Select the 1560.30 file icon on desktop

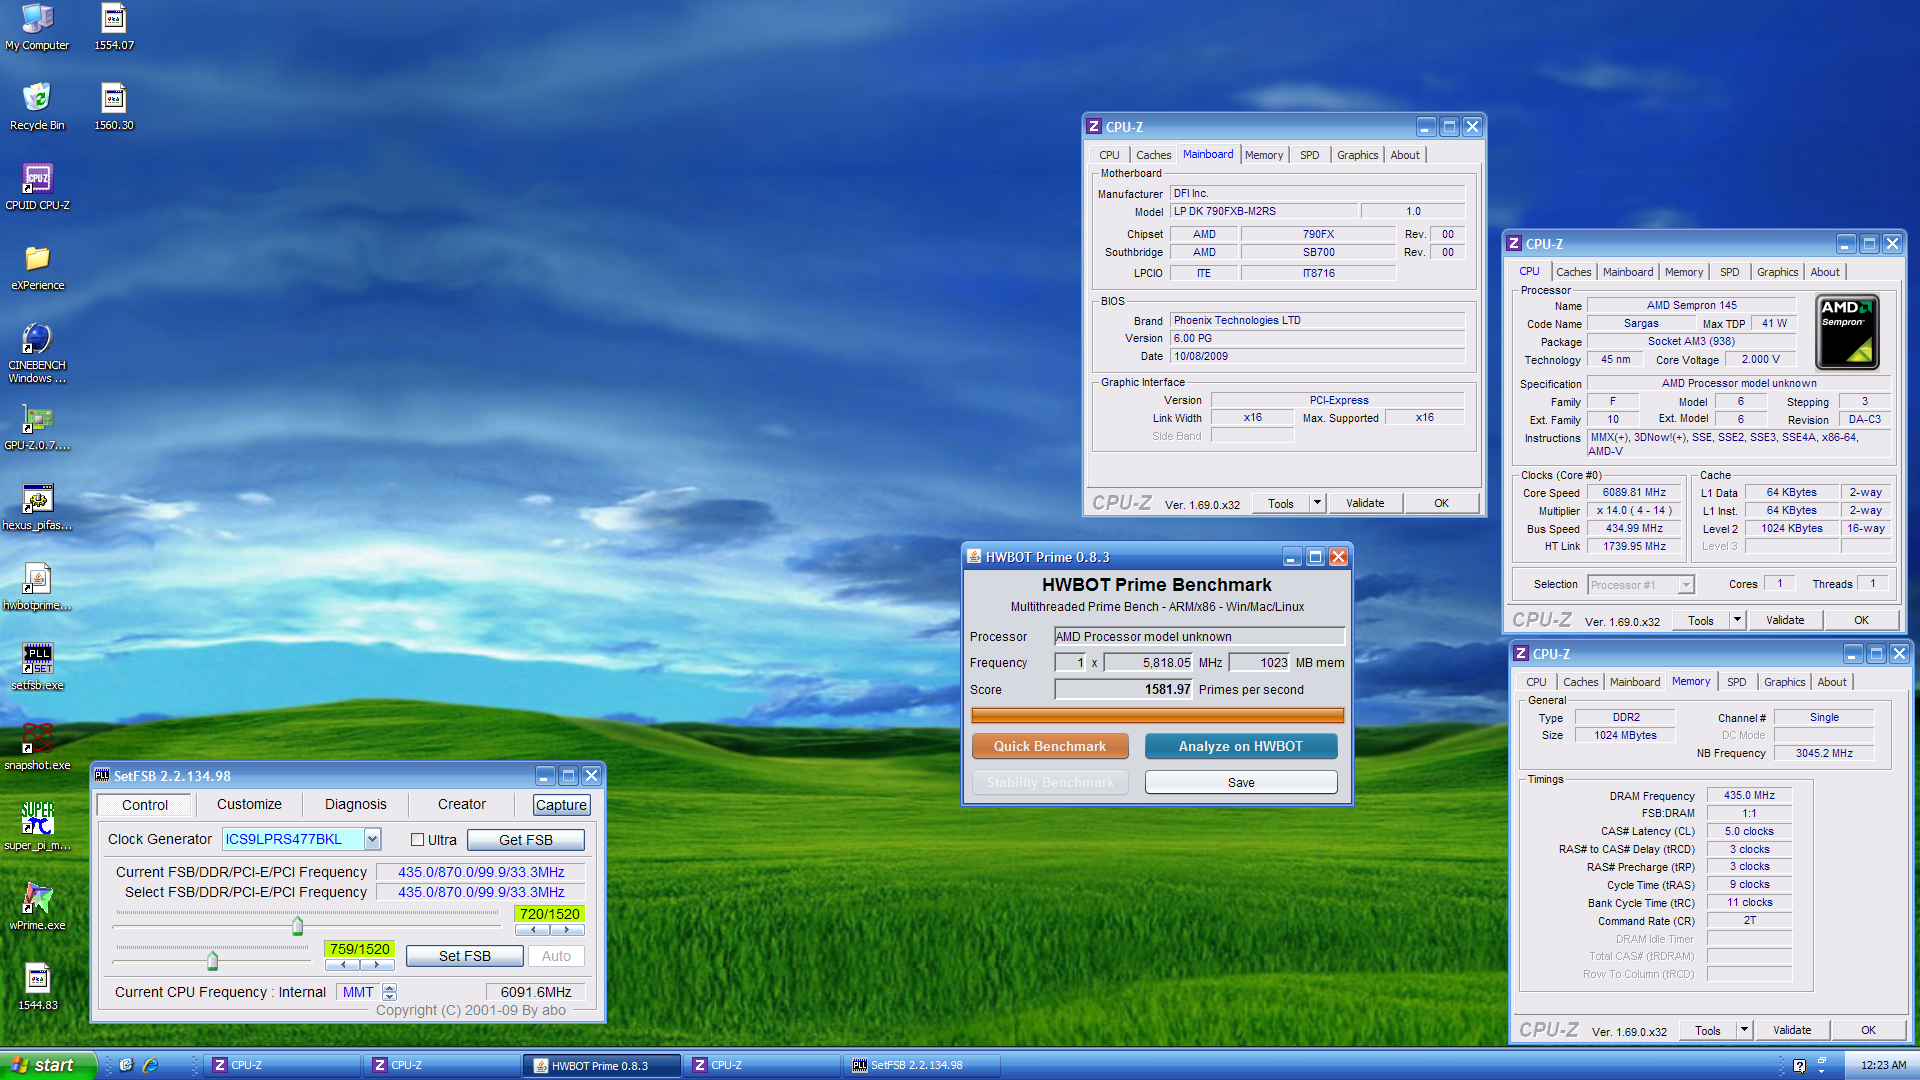[x=114, y=107]
